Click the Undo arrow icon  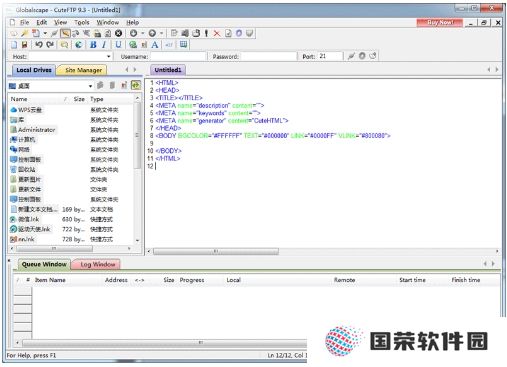coord(39,45)
